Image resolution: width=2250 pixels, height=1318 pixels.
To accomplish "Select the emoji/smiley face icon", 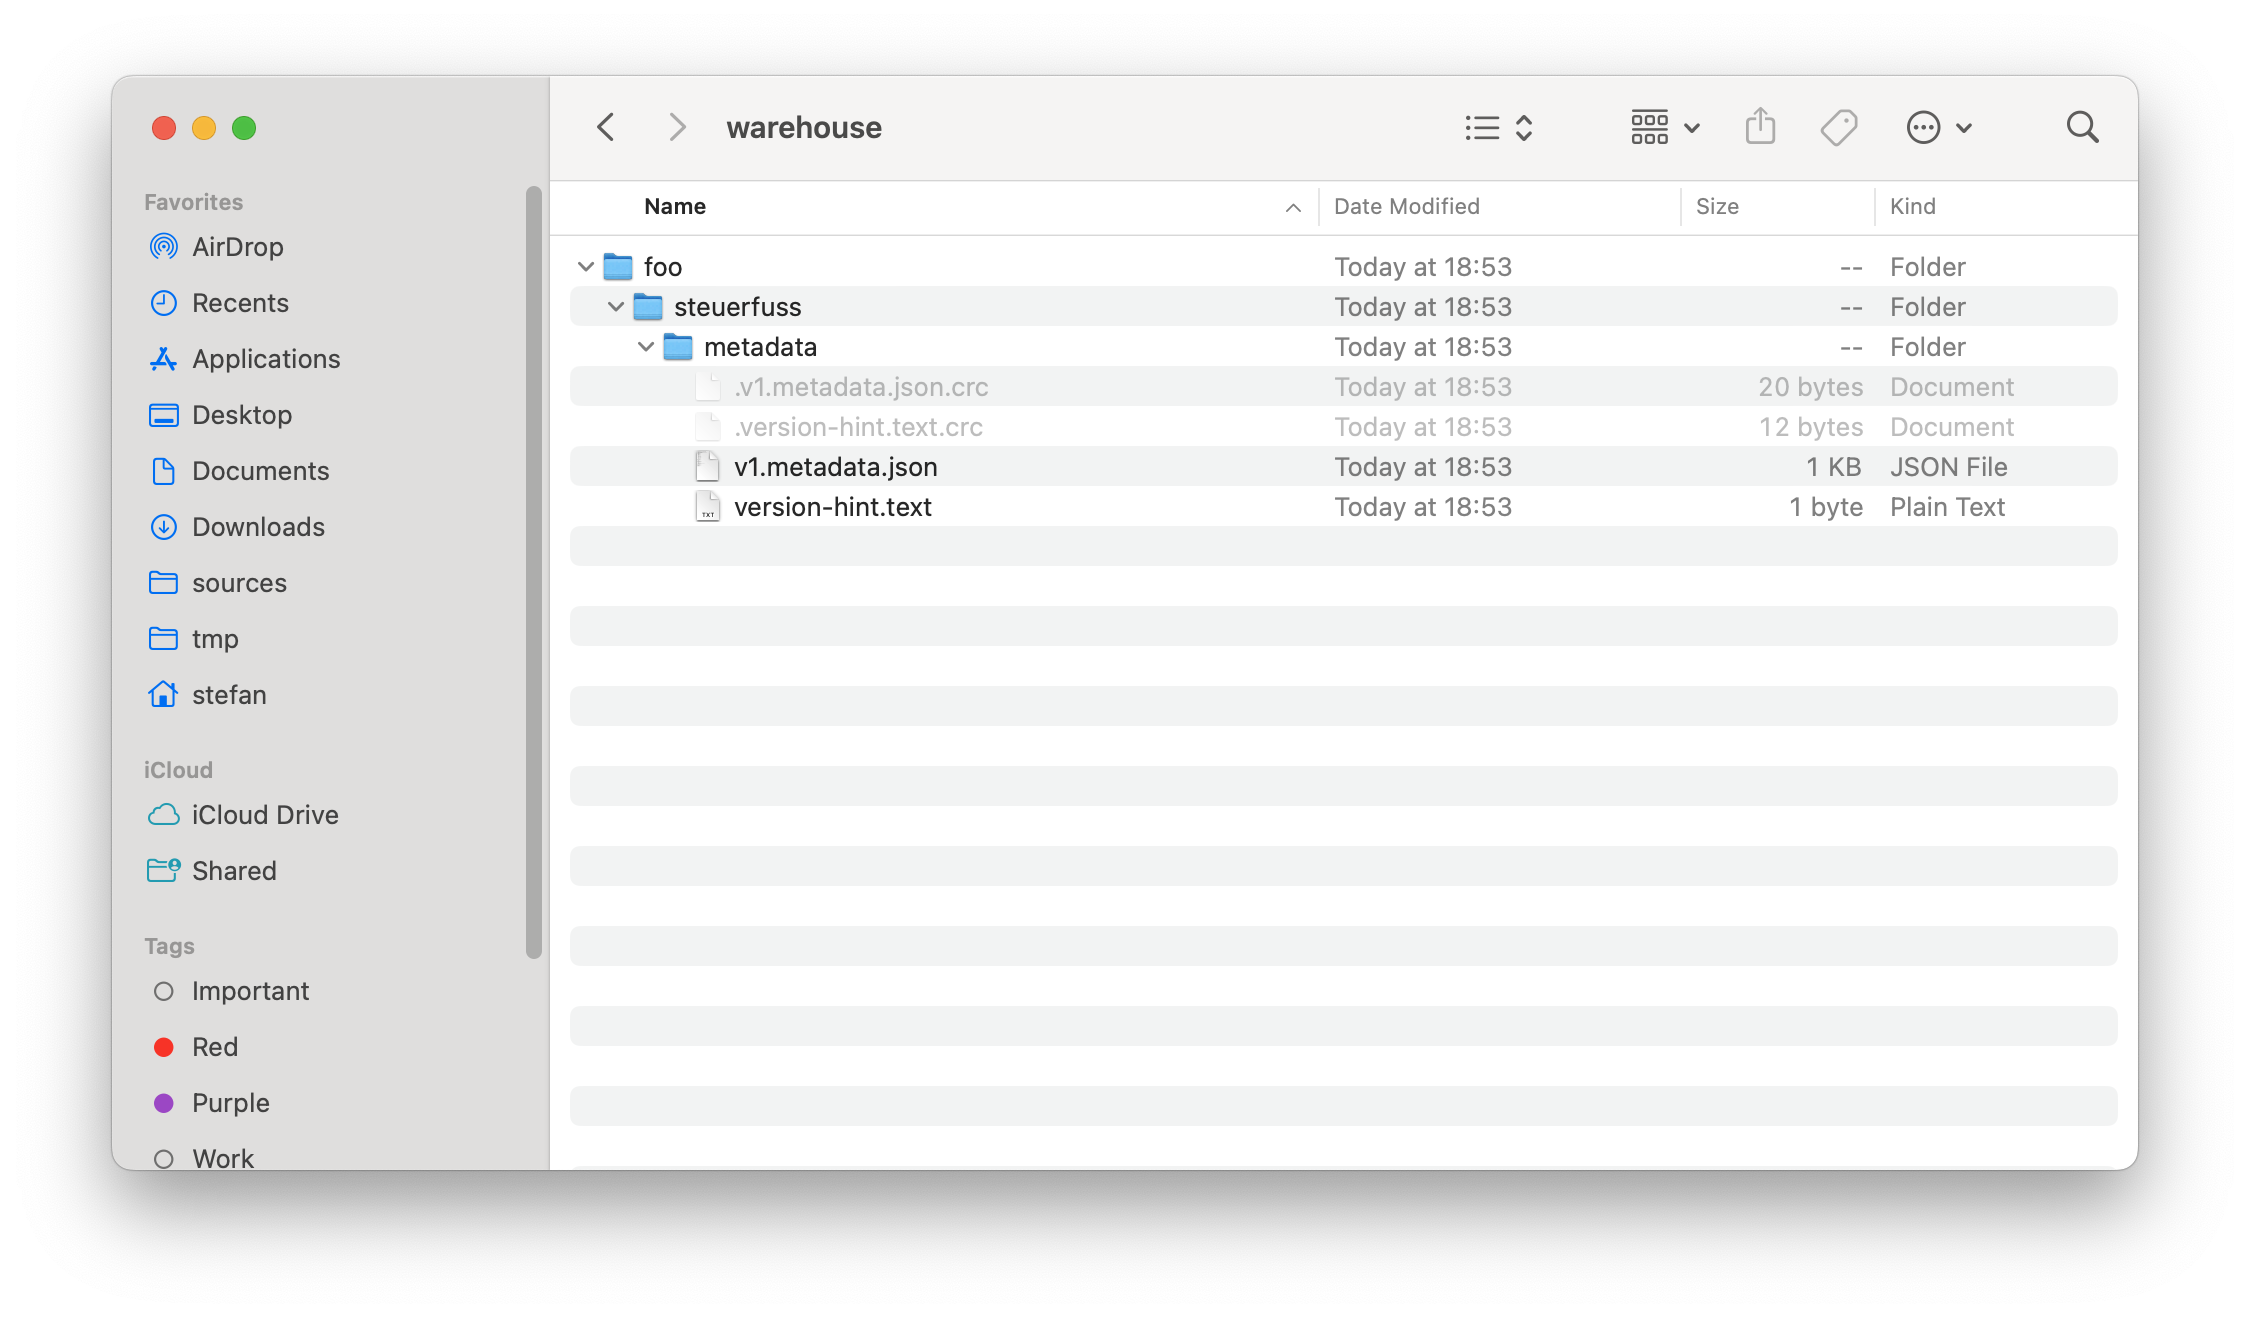I will (1922, 127).
